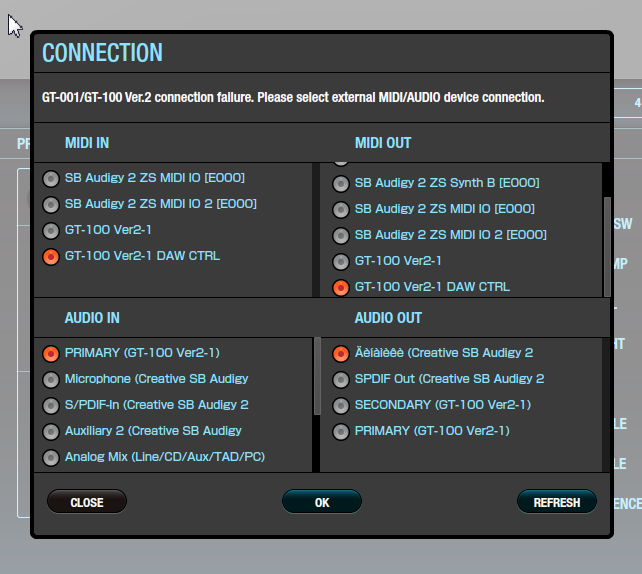
Task: Click the CLOSE button
Action: (87, 502)
